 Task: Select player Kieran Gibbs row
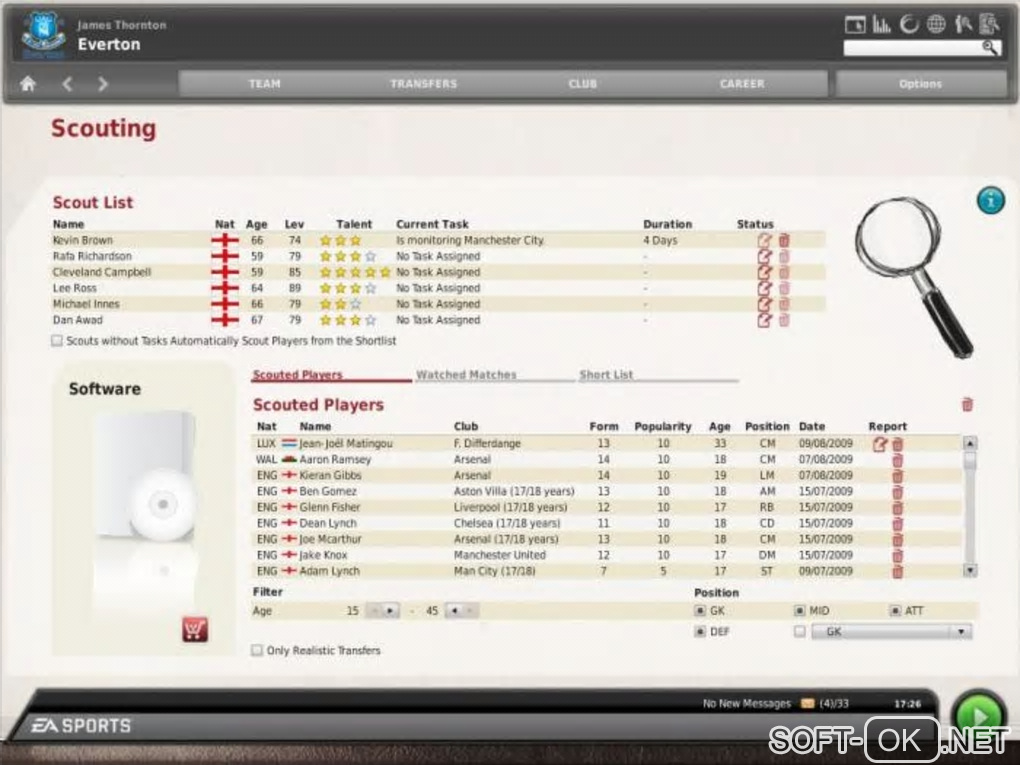click(606, 476)
